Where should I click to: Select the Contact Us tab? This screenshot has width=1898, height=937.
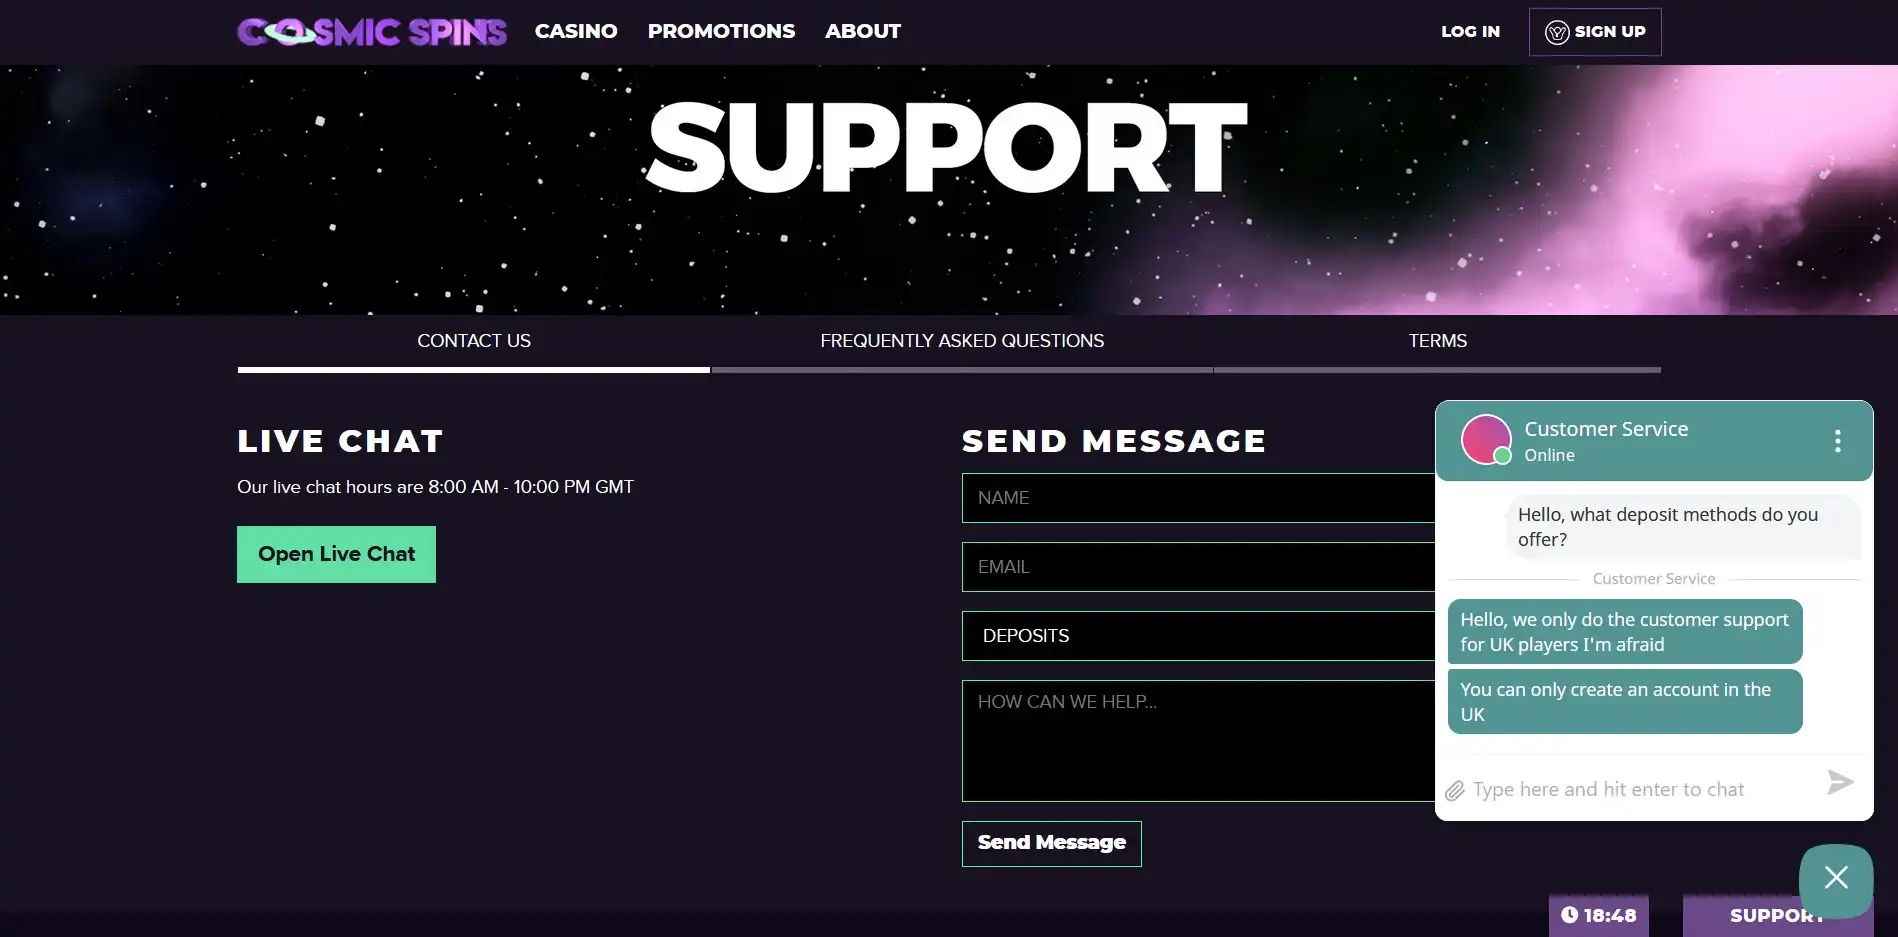(473, 341)
